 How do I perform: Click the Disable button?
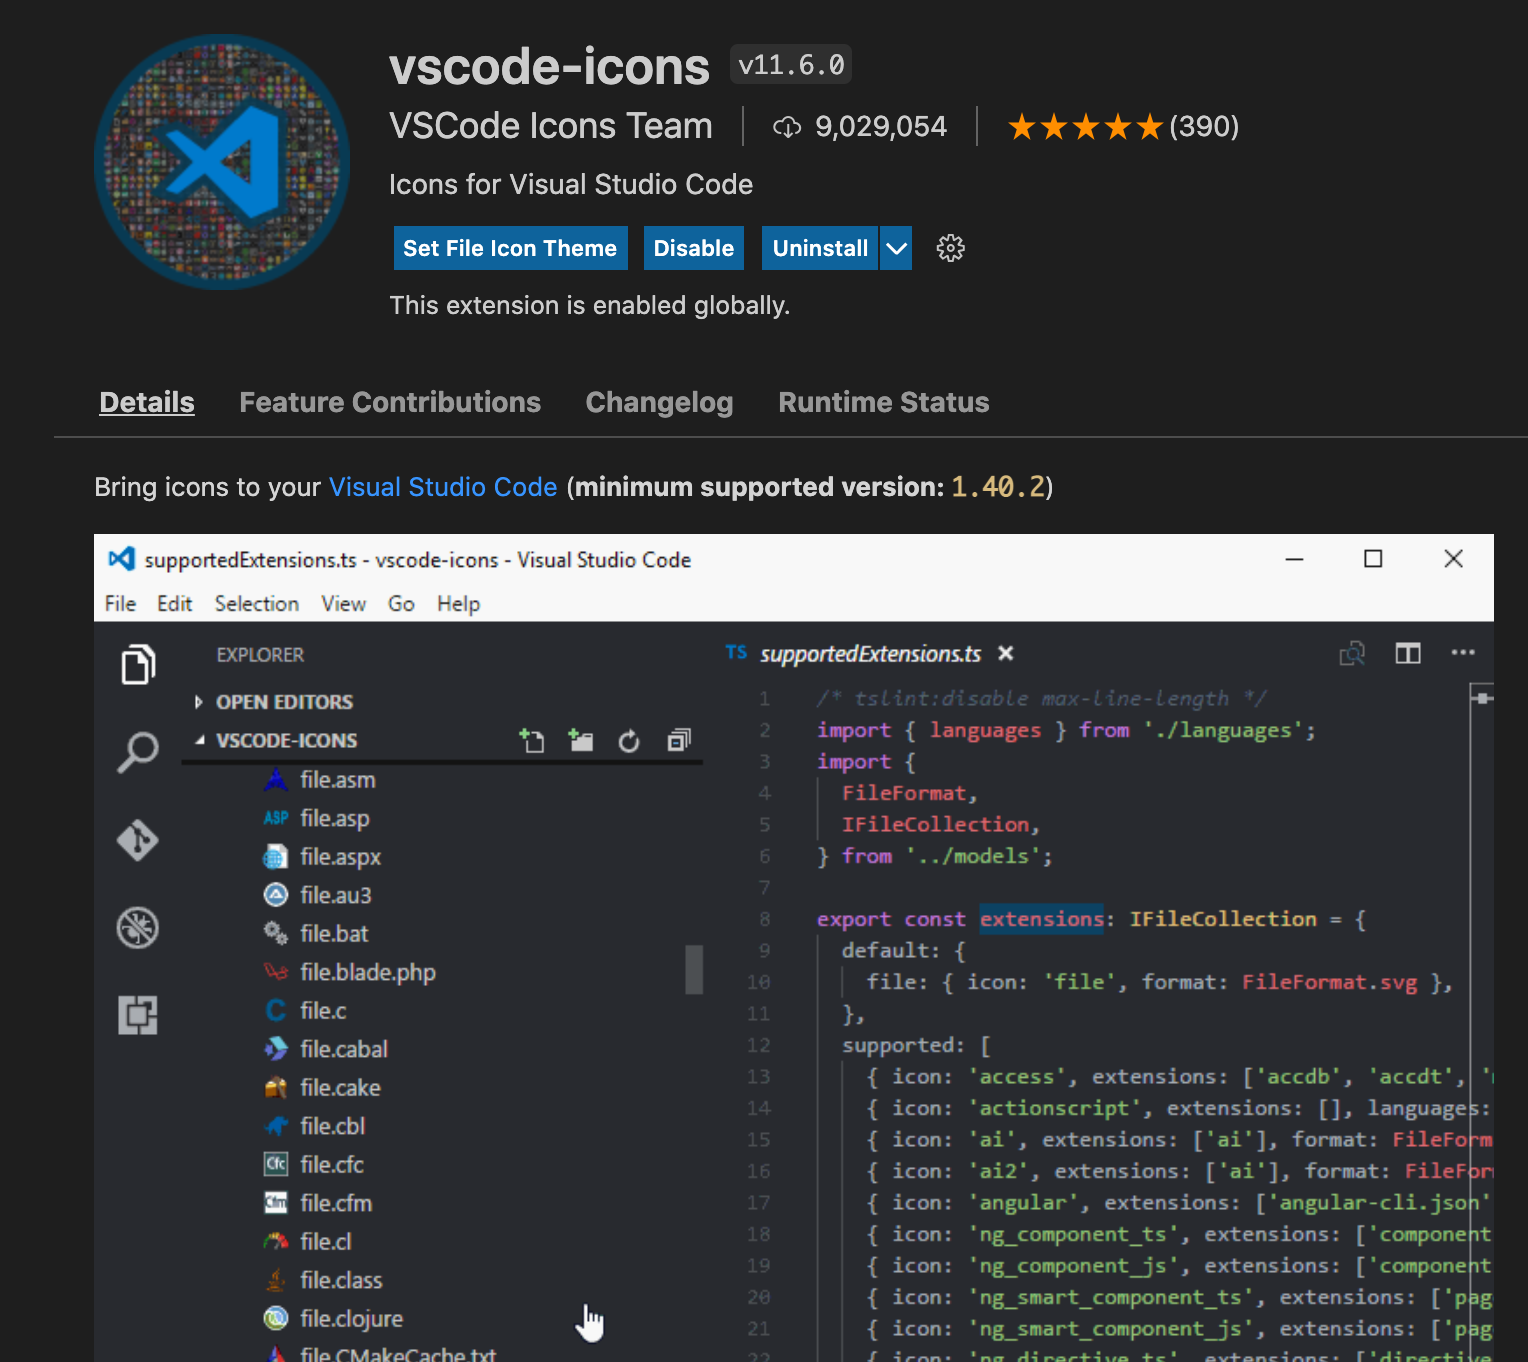pos(694,248)
